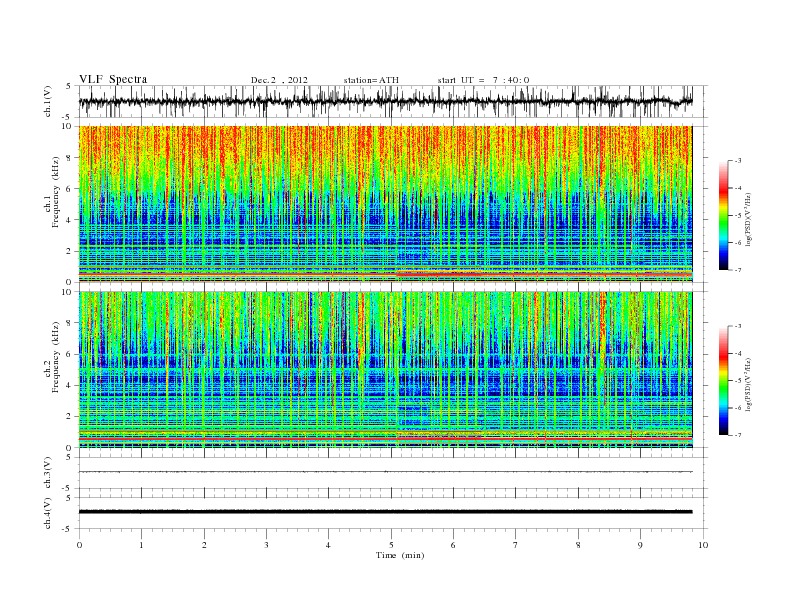Click the "2" kHz tick on the ch.2 frequency axis
792x612 pixels.
[x=70, y=417]
